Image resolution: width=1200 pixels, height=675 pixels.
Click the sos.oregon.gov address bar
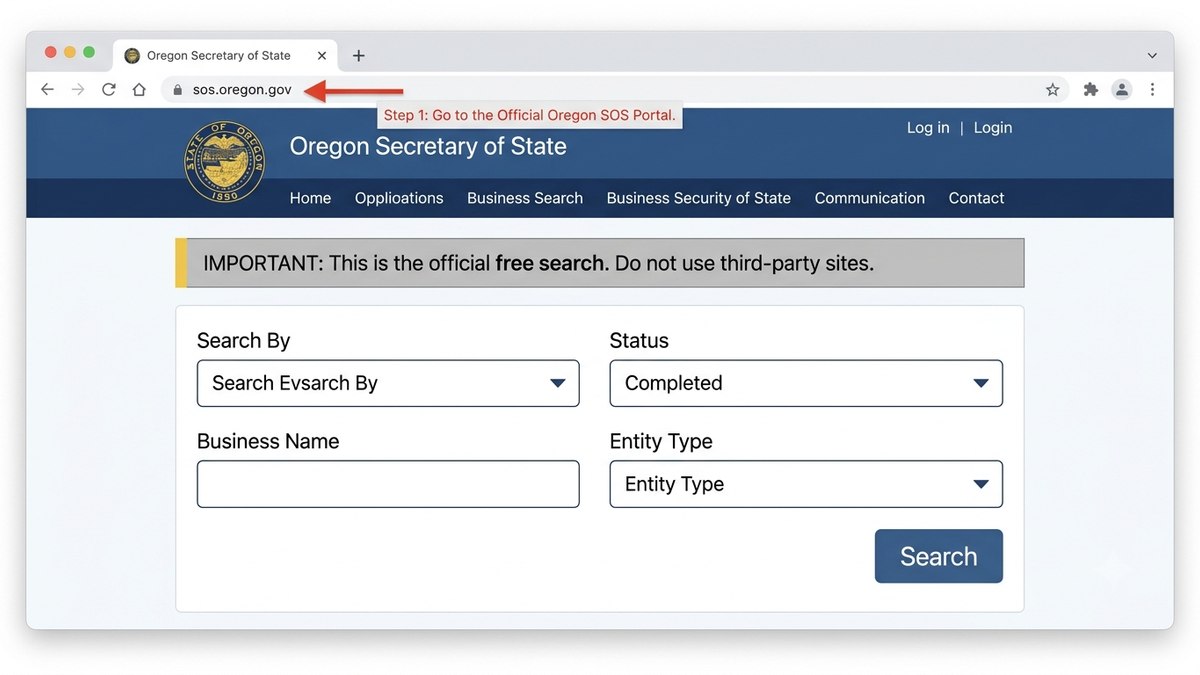[x=614, y=89]
